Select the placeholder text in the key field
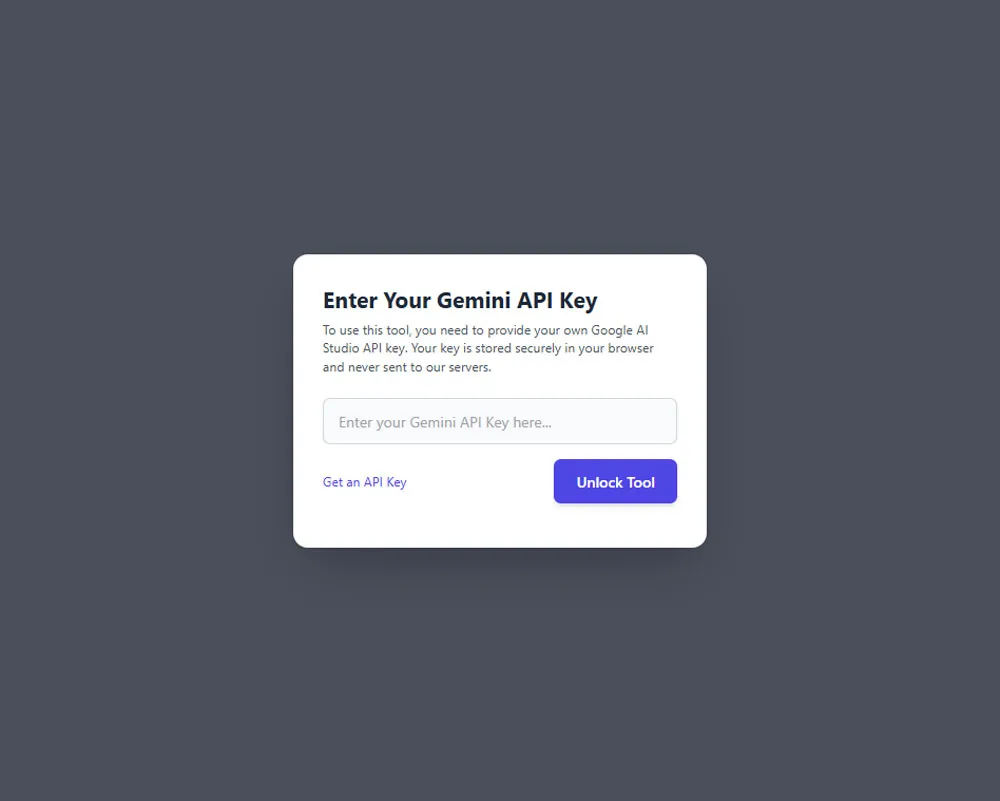The height and width of the screenshot is (801, 1000). click(x=445, y=422)
